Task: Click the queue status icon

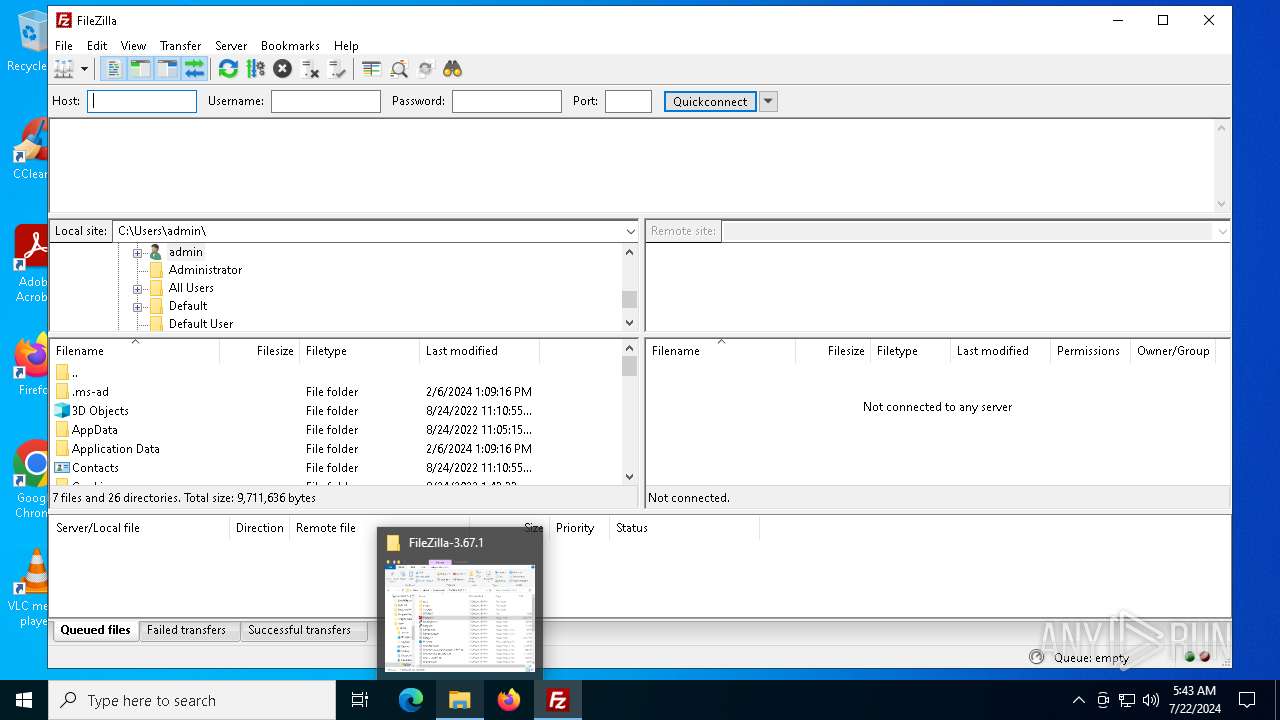Action: [1036, 657]
